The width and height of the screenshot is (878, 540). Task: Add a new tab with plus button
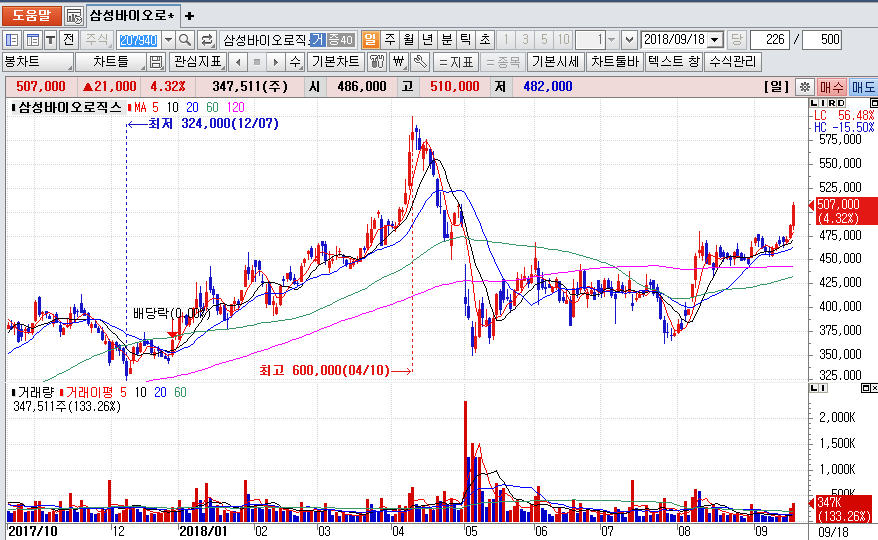190,16
